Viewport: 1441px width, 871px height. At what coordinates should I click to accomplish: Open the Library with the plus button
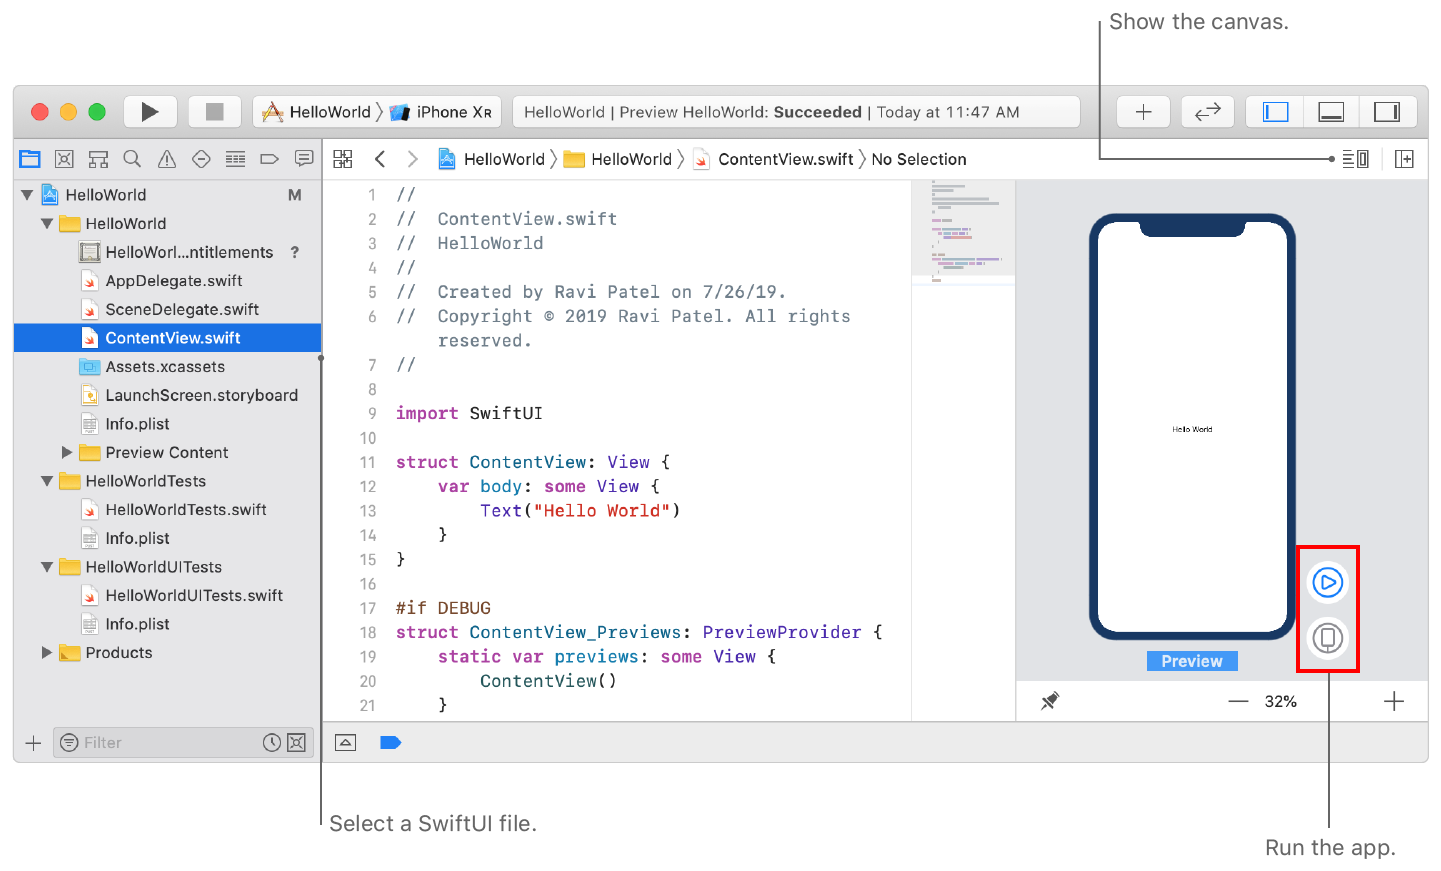coord(1143,112)
